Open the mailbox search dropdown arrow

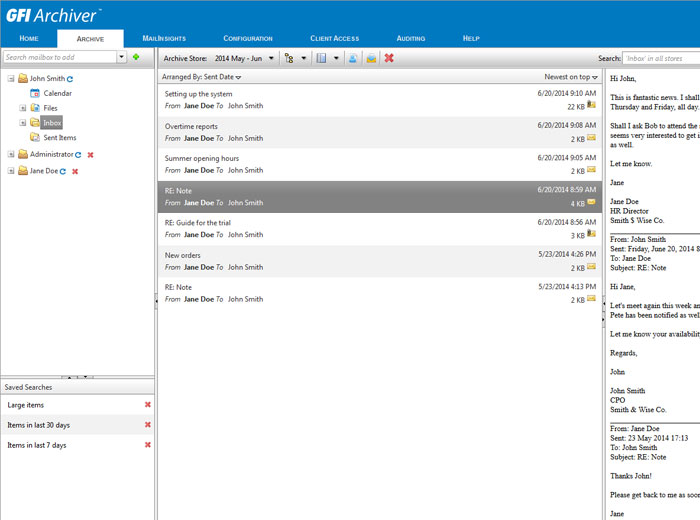pos(121,57)
